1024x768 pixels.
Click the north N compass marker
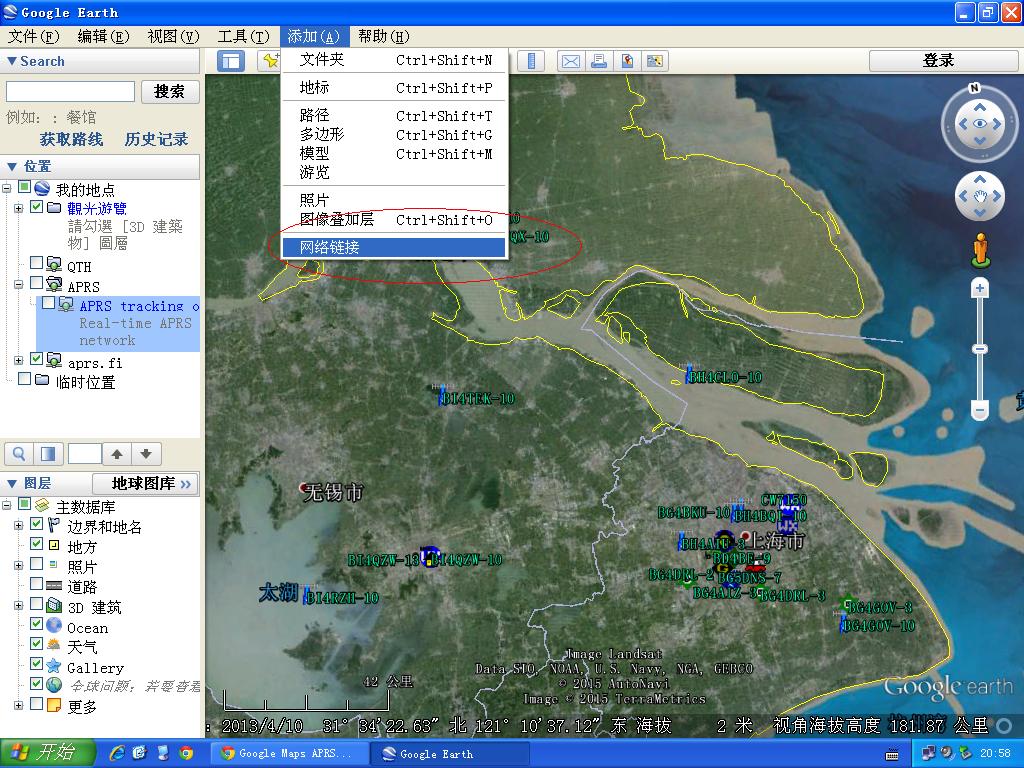click(974, 88)
